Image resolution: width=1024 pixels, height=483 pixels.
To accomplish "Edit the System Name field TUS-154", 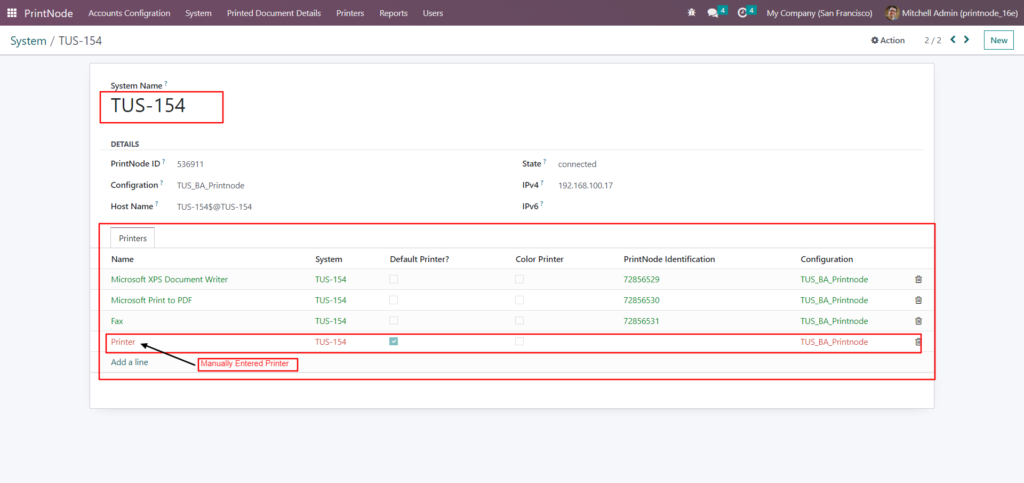I will pyautogui.click(x=148, y=106).
